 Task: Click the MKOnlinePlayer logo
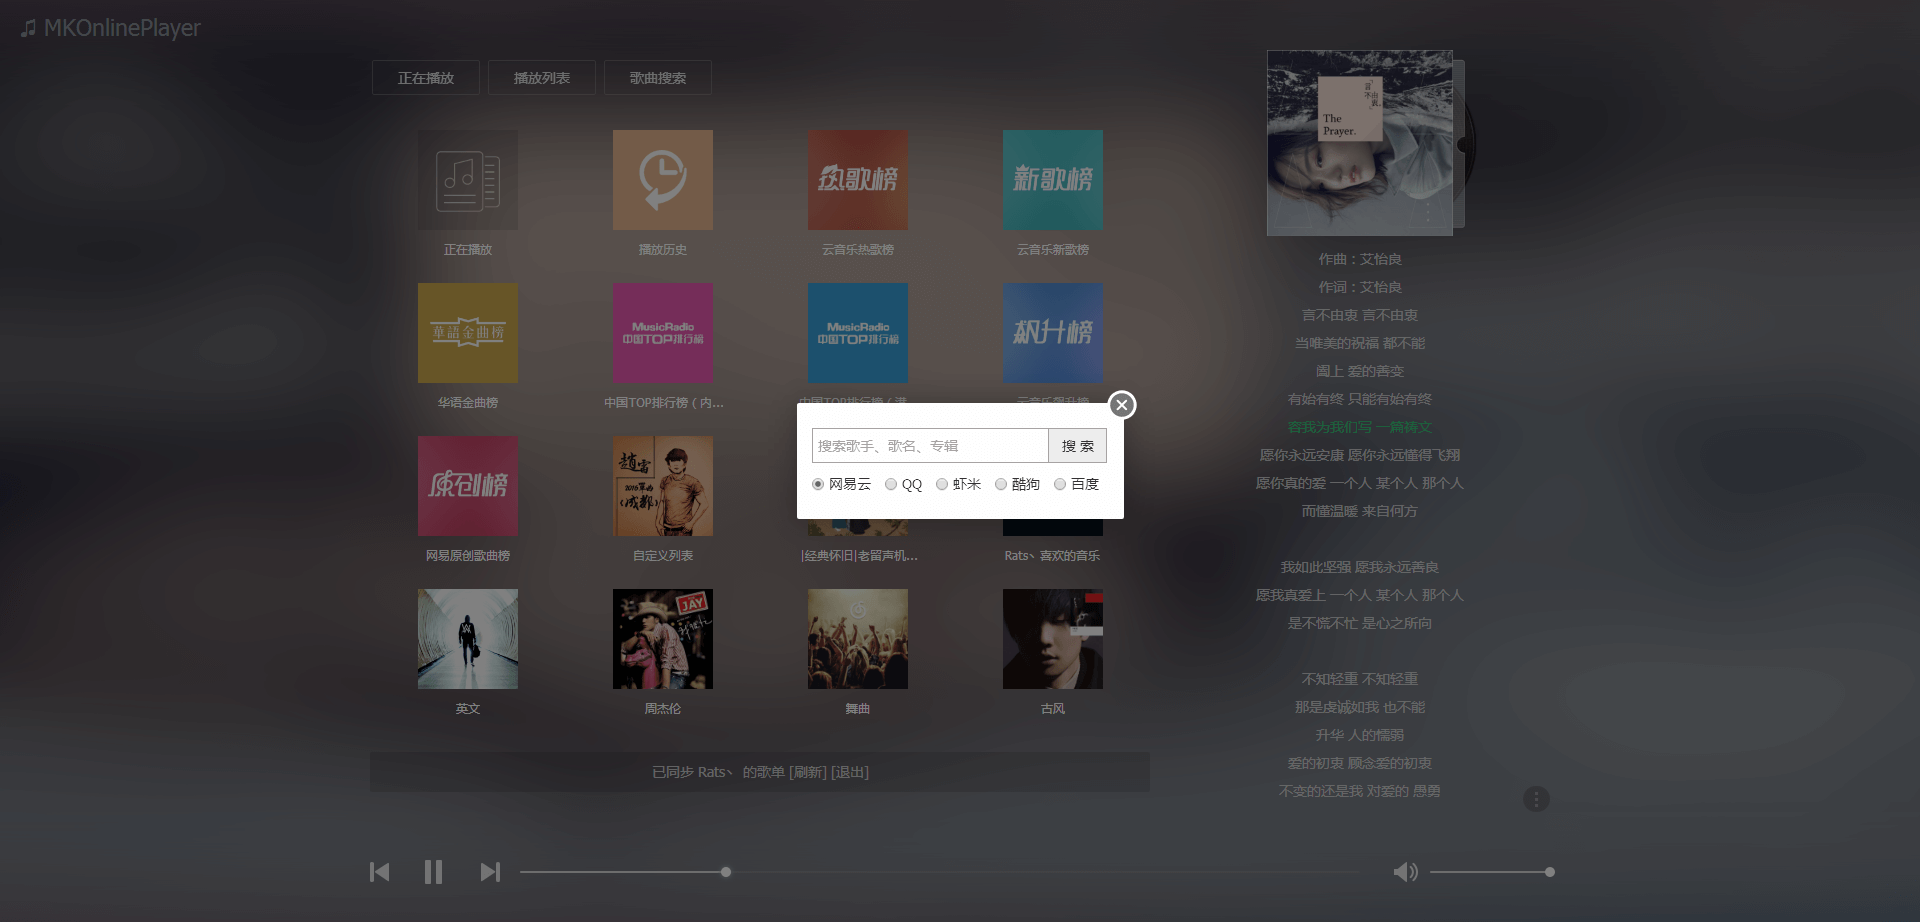(111, 28)
